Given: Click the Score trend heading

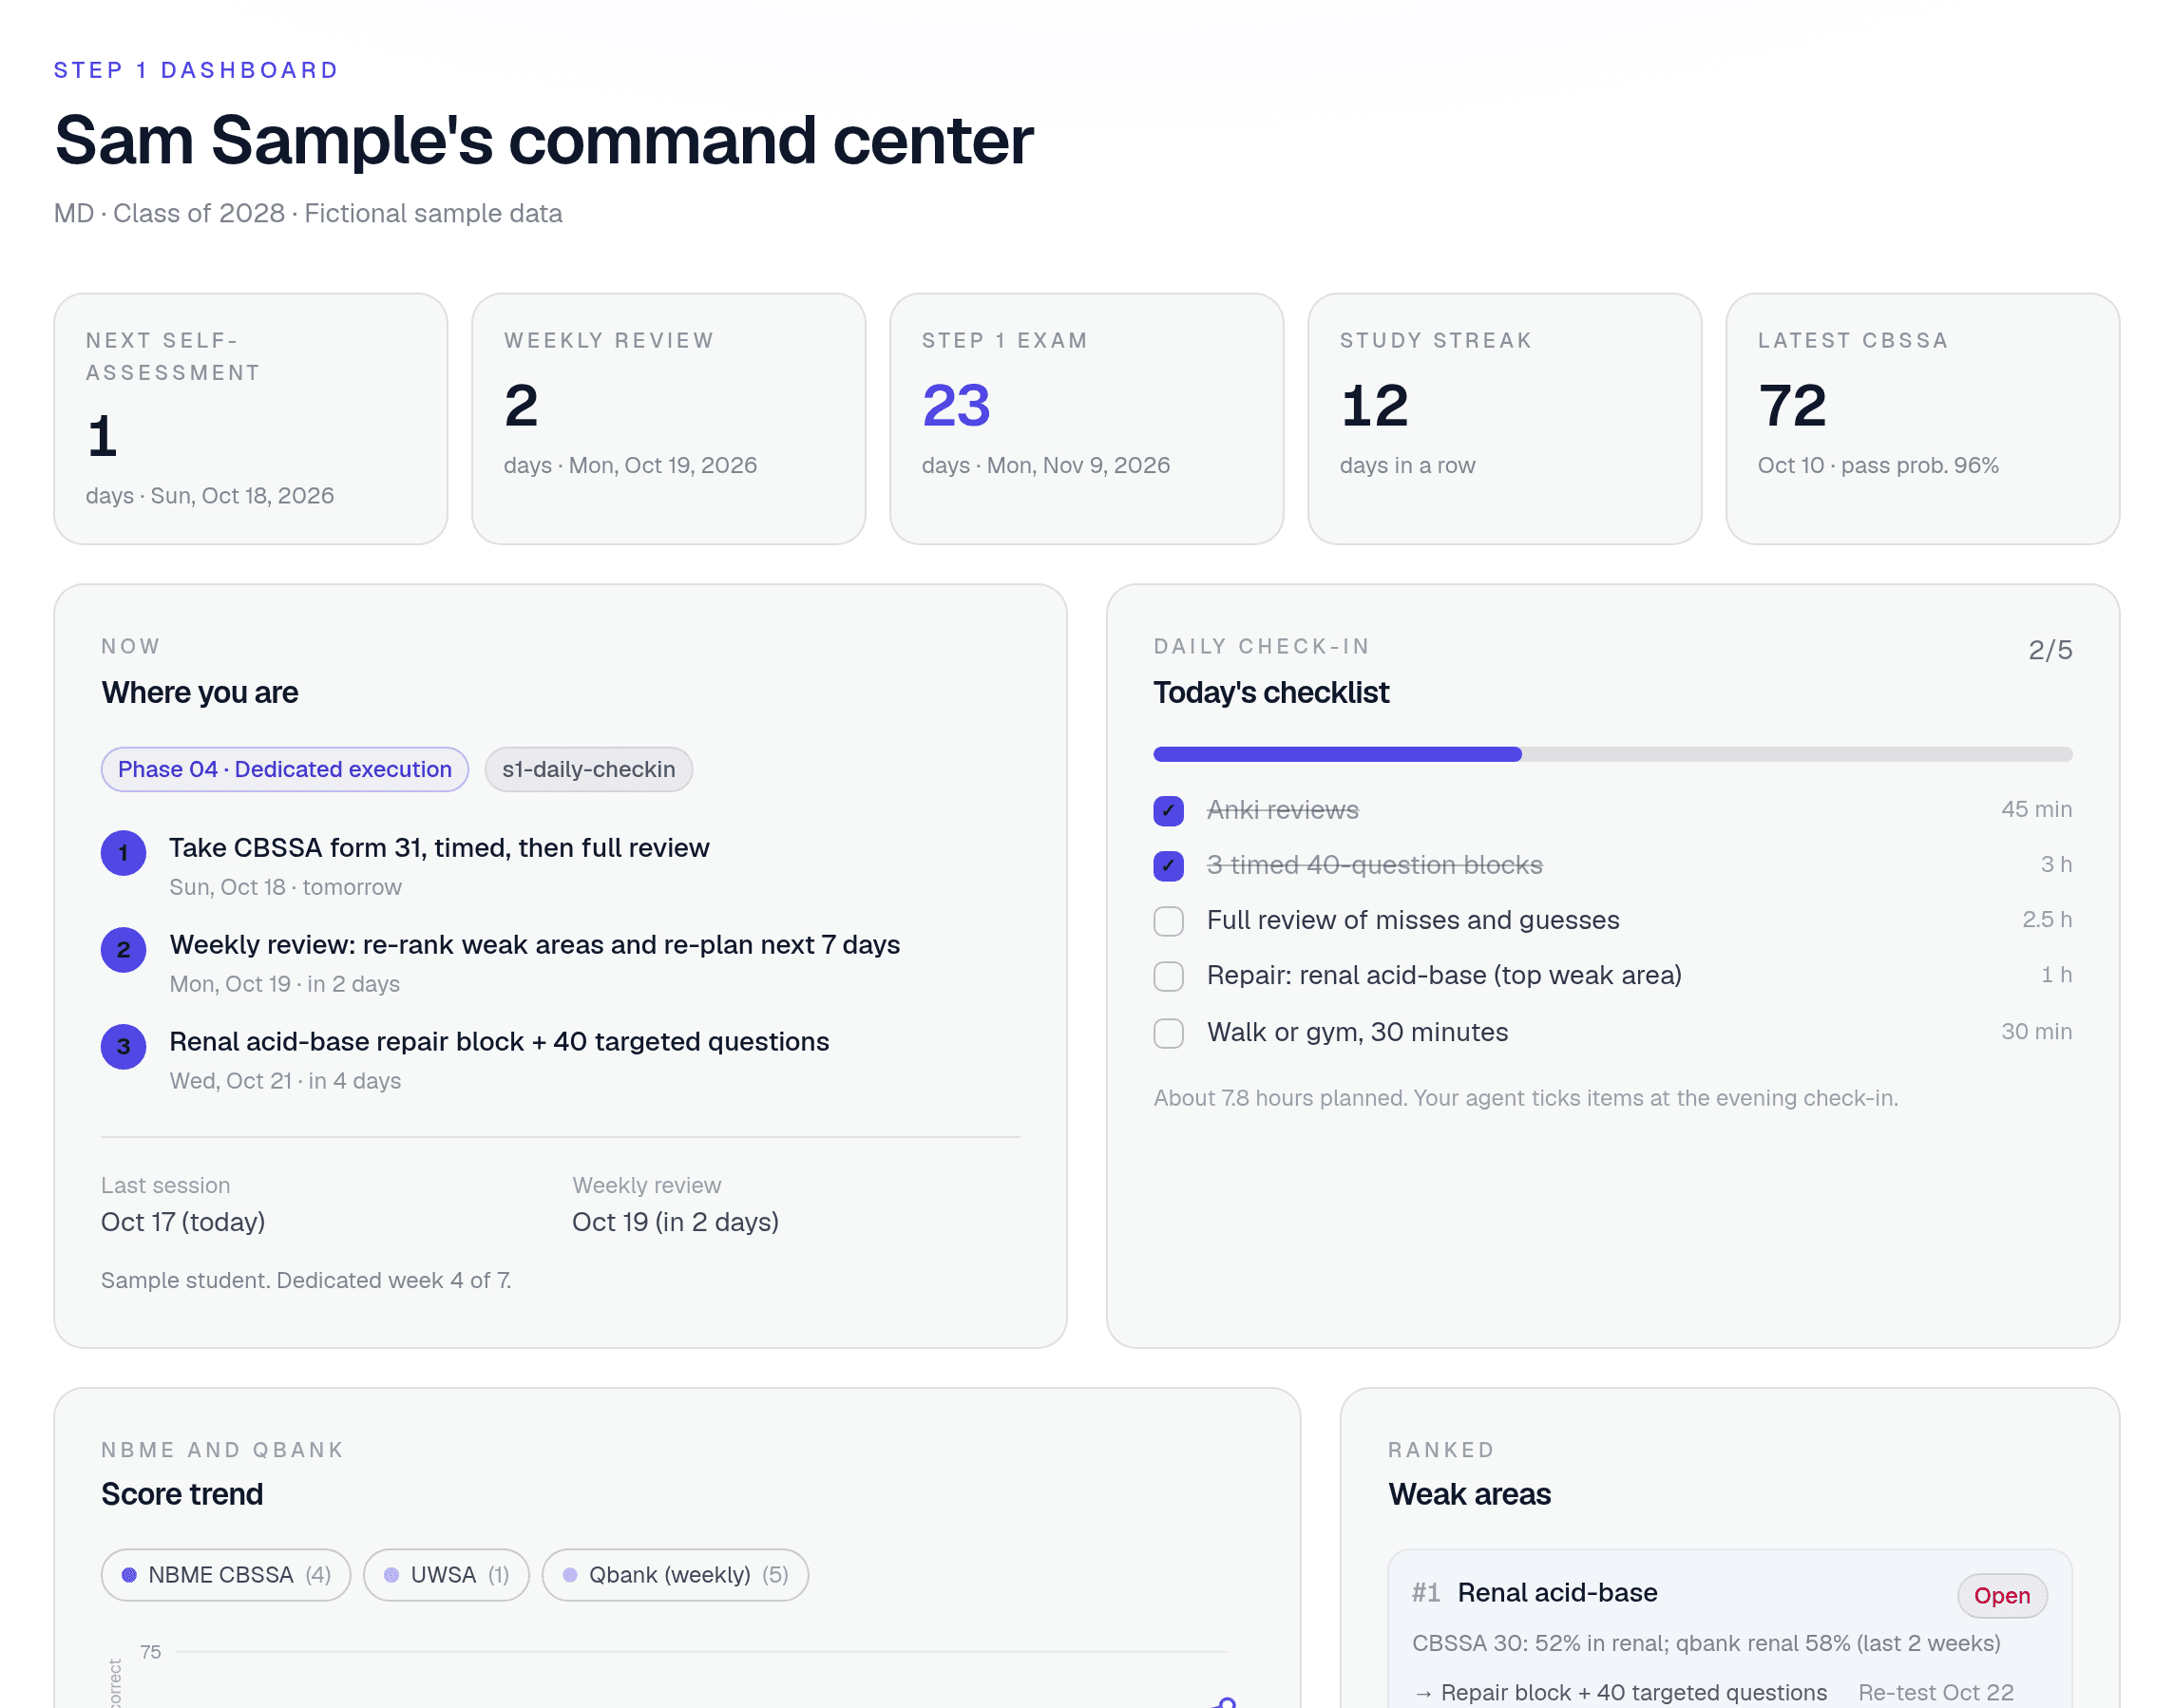Looking at the screenshot, I should pyautogui.click(x=182, y=1494).
